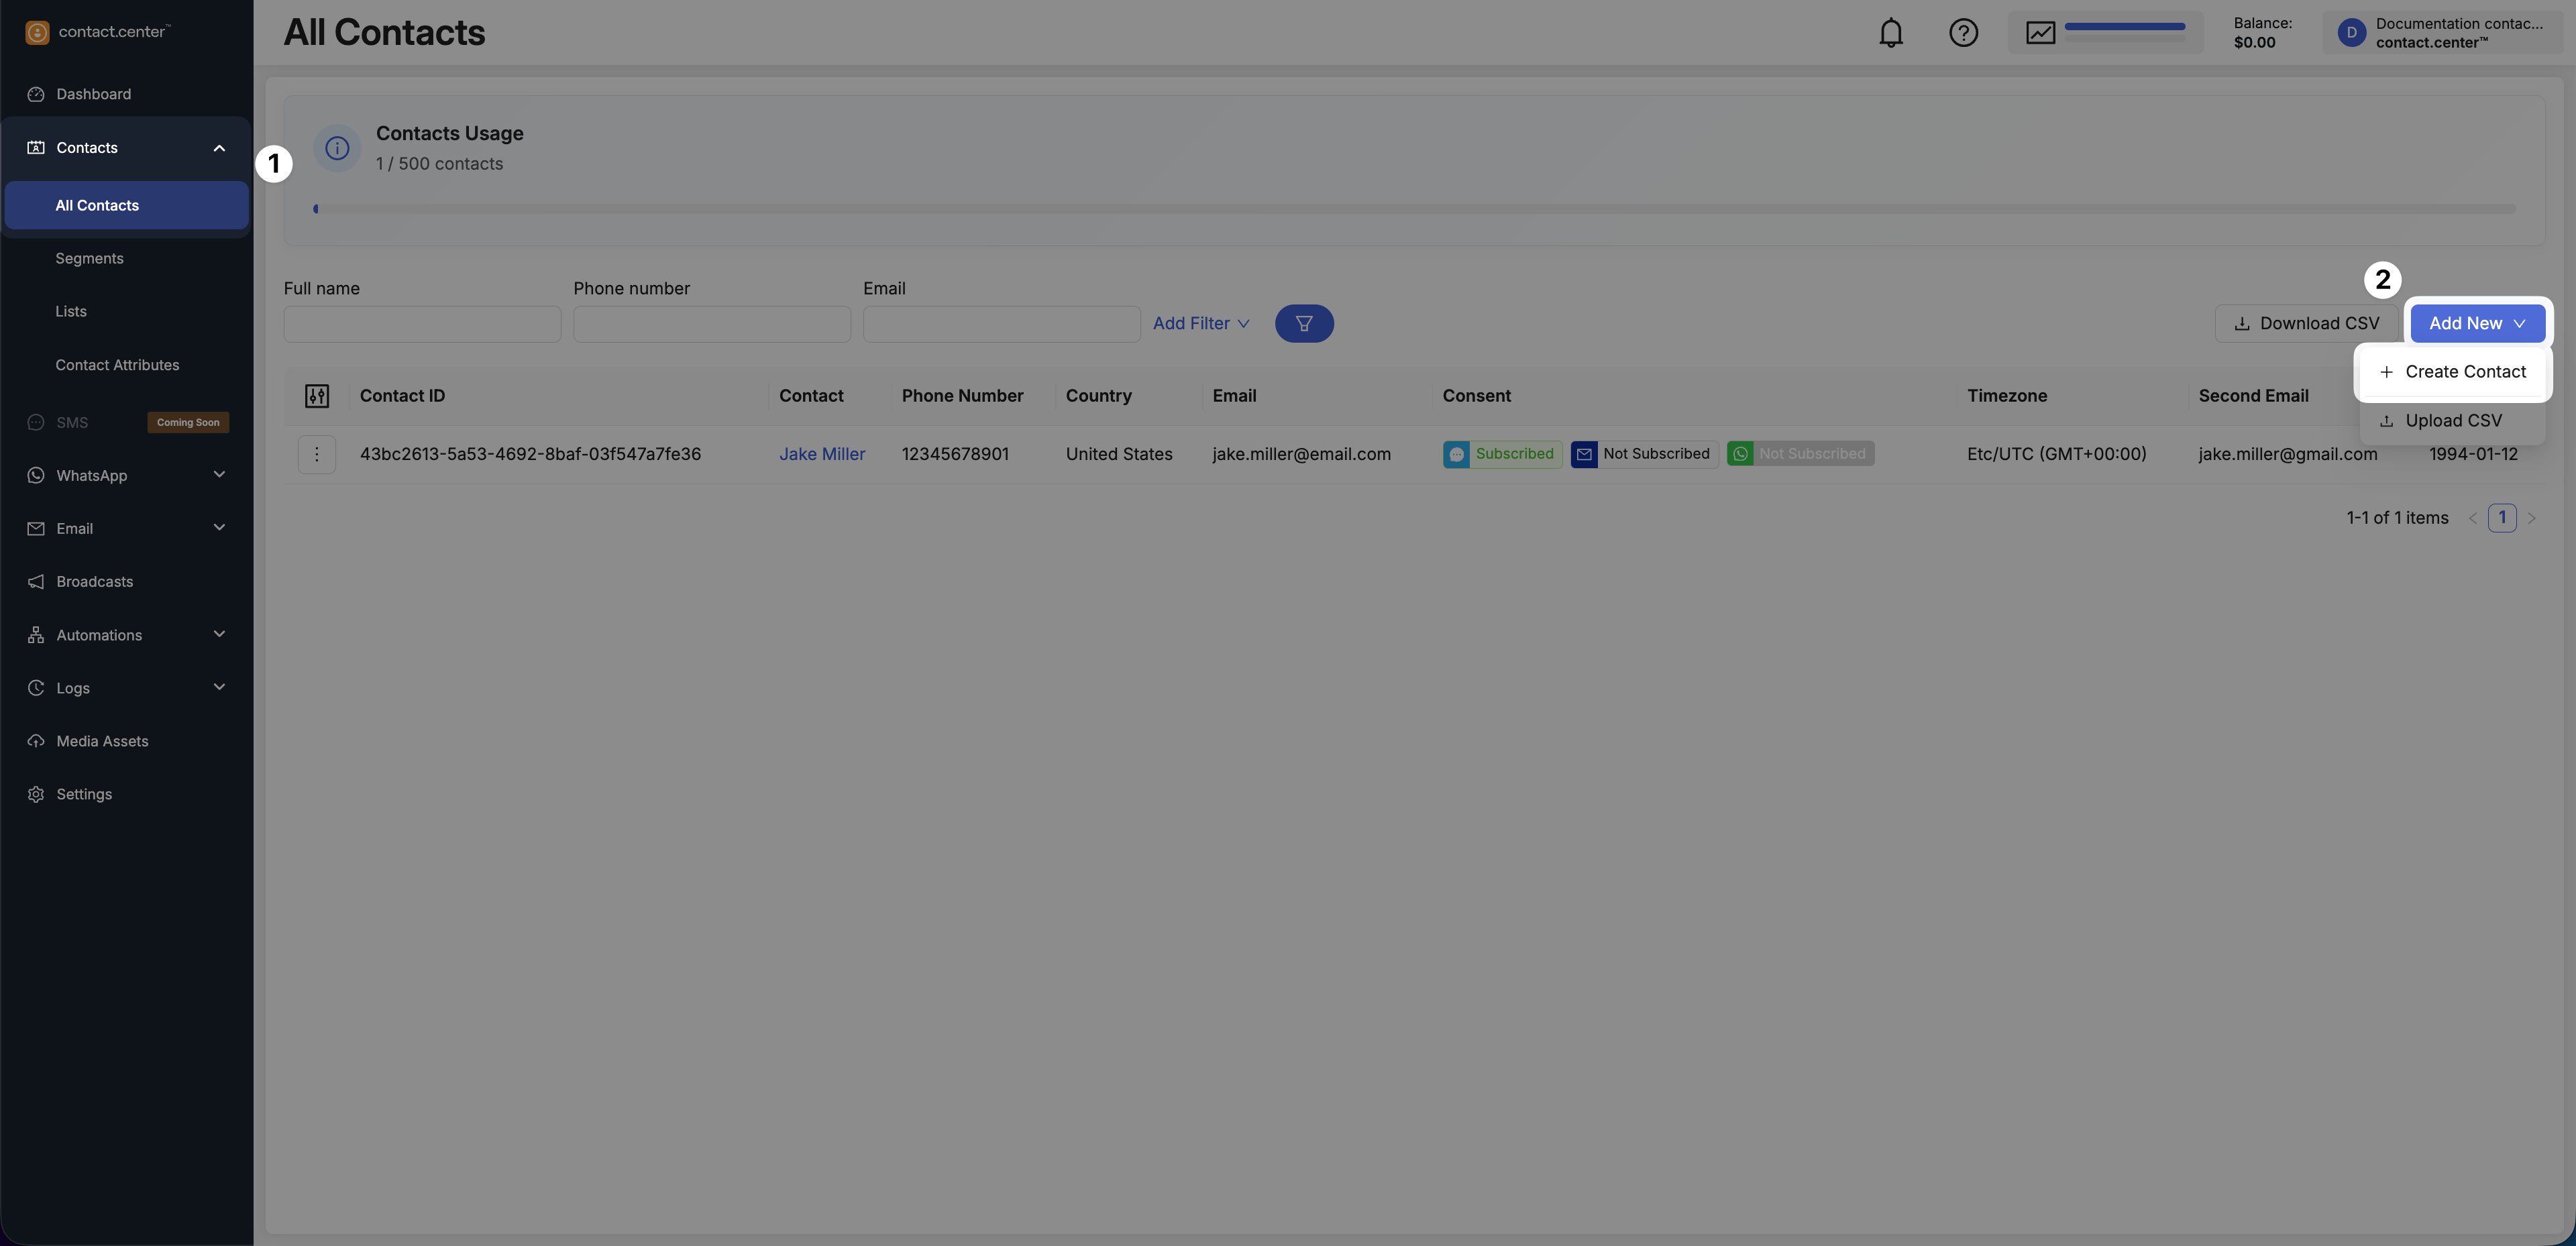Collapse the Contacts sidebar section

pyautogui.click(x=219, y=148)
